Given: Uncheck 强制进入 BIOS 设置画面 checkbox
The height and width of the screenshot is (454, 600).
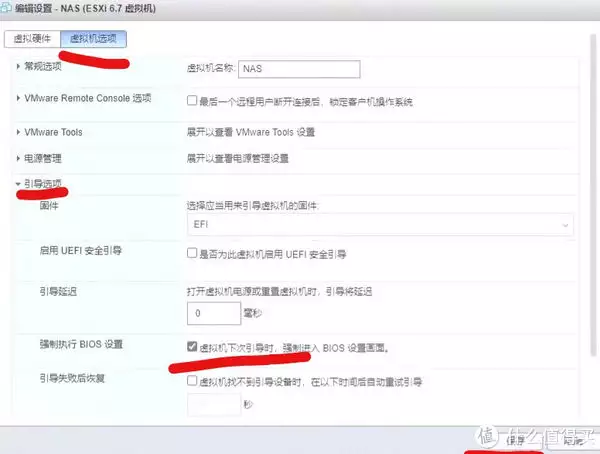Looking at the screenshot, I should pyautogui.click(x=192, y=346).
